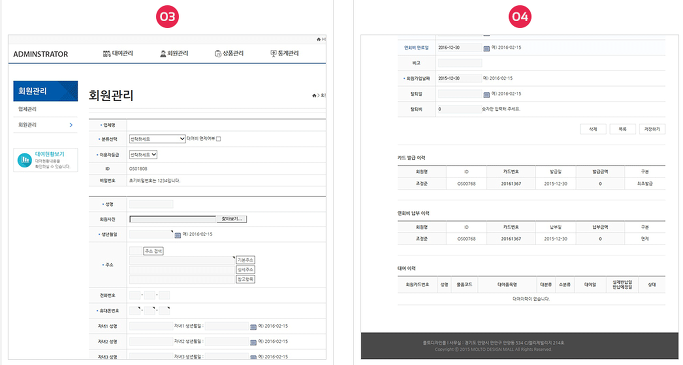The image size is (683, 365).
Task: Click the 저장하기 save button
Action: point(652,129)
